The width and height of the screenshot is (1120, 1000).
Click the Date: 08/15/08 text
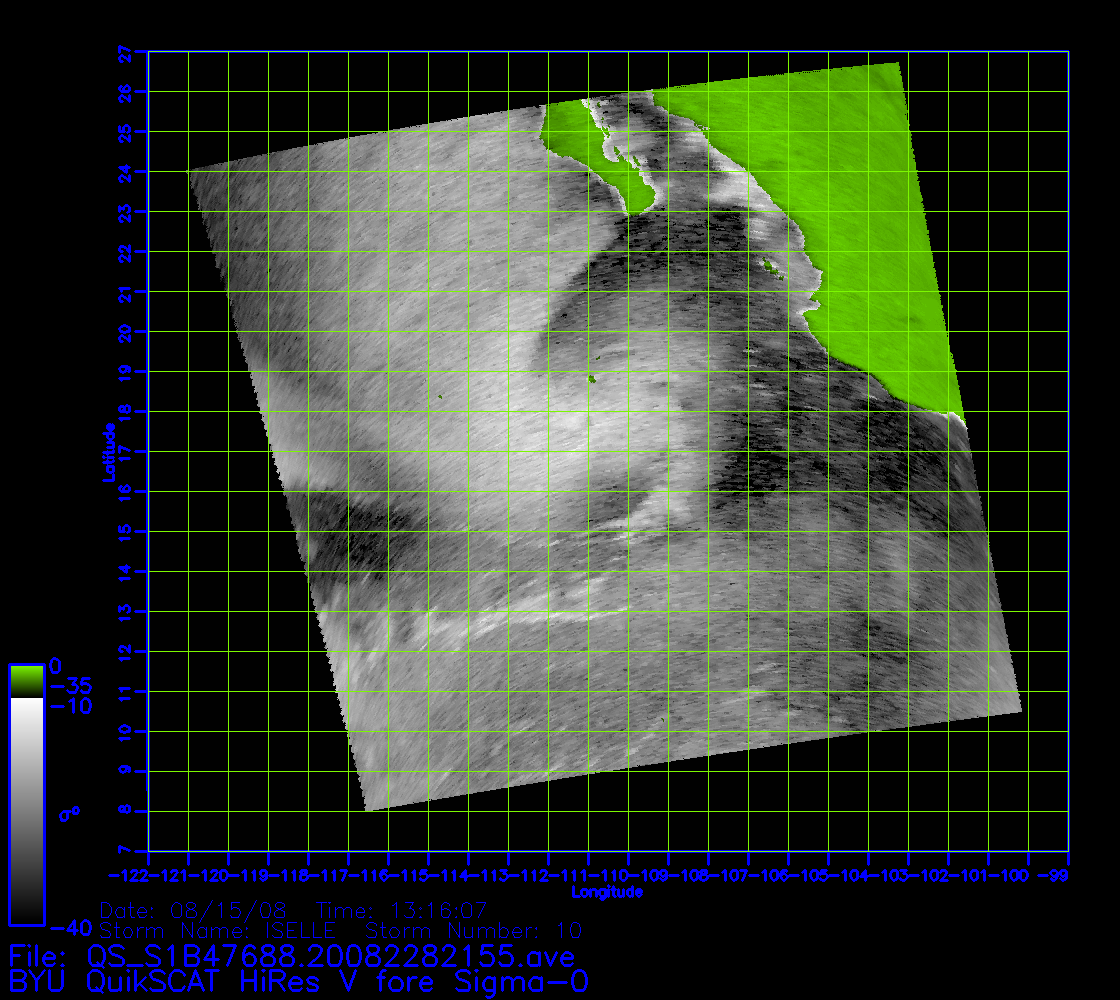coord(194,912)
